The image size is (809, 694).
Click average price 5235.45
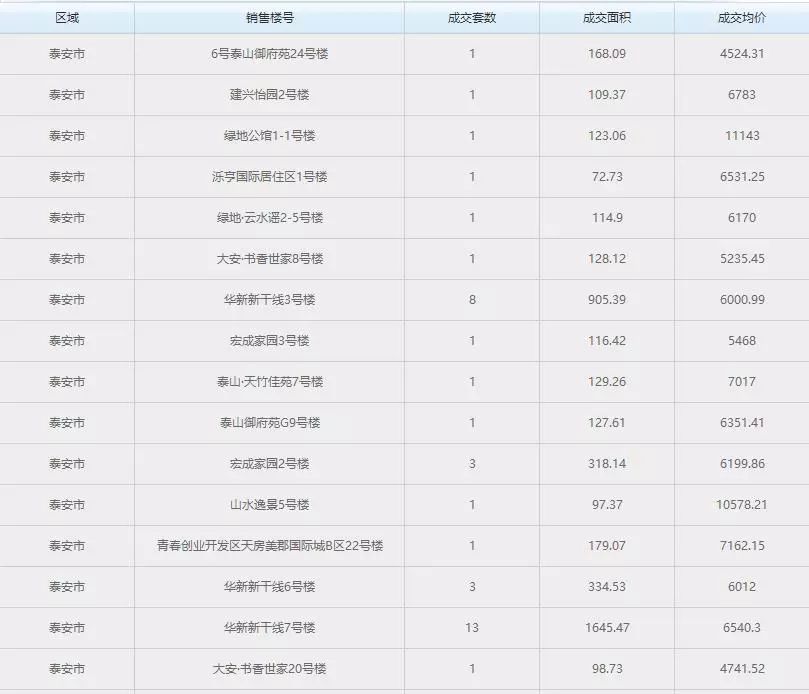tap(742, 259)
